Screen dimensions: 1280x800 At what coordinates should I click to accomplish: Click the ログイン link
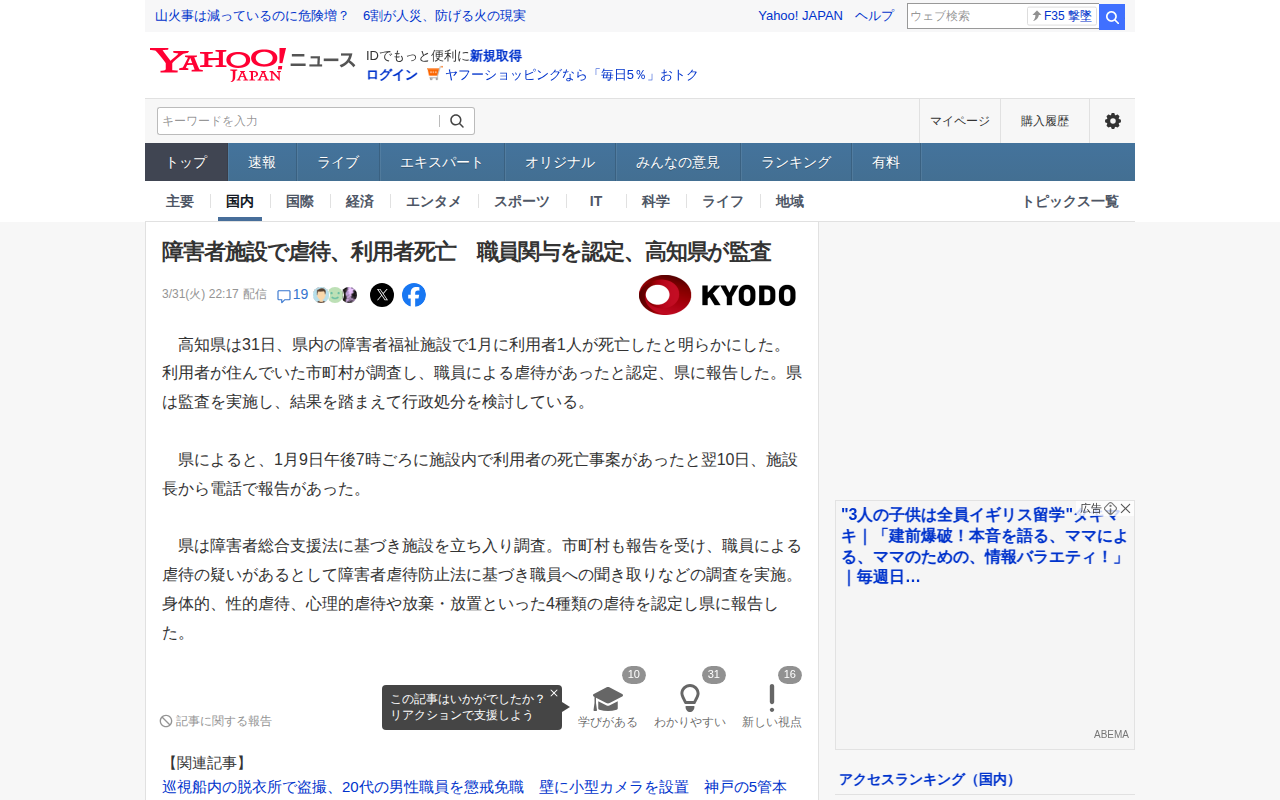pyautogui.click(x=392, y=75)
